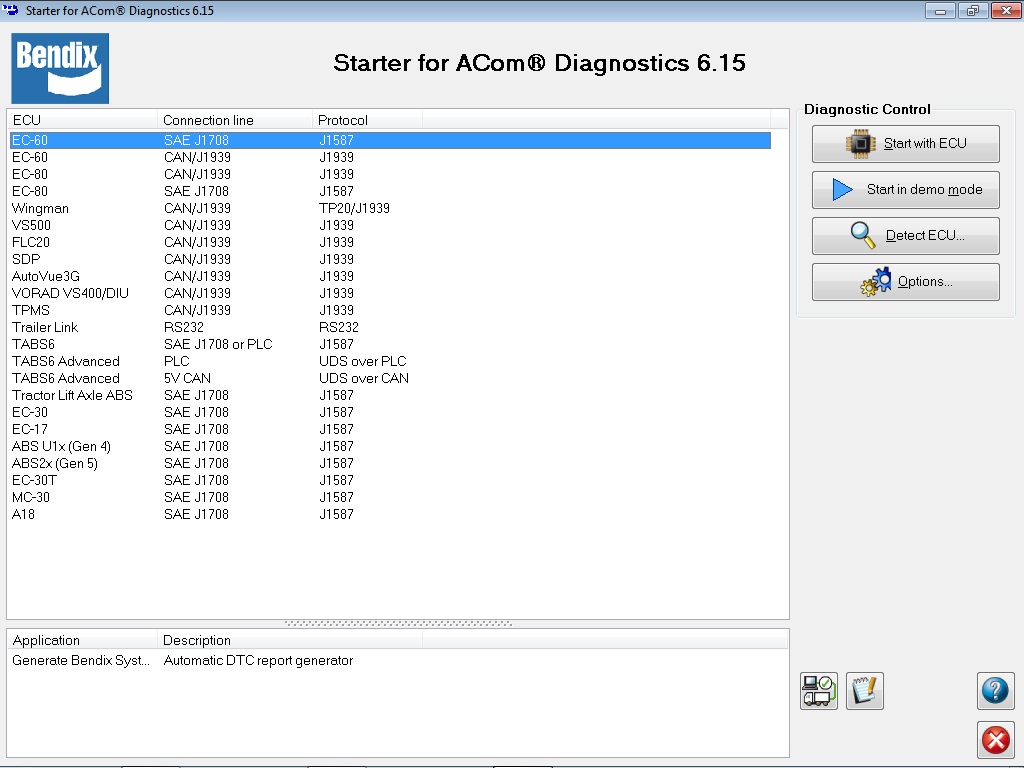Select the EC-80 SAE J1708 row
The image size is (1024, 768).
pyautogui.click(x=391, y=191)
